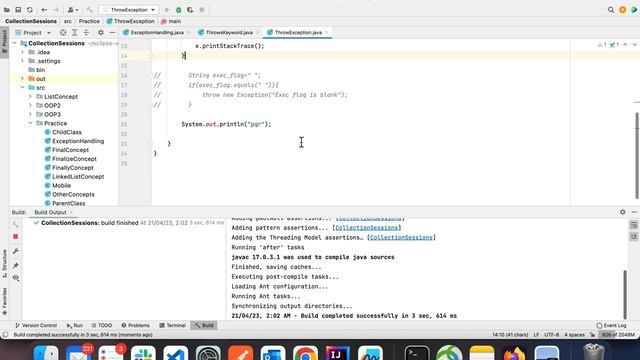Open the Terminal tool window tab
Viewport: 640px width, 360px height.
[x=172, y=325]
